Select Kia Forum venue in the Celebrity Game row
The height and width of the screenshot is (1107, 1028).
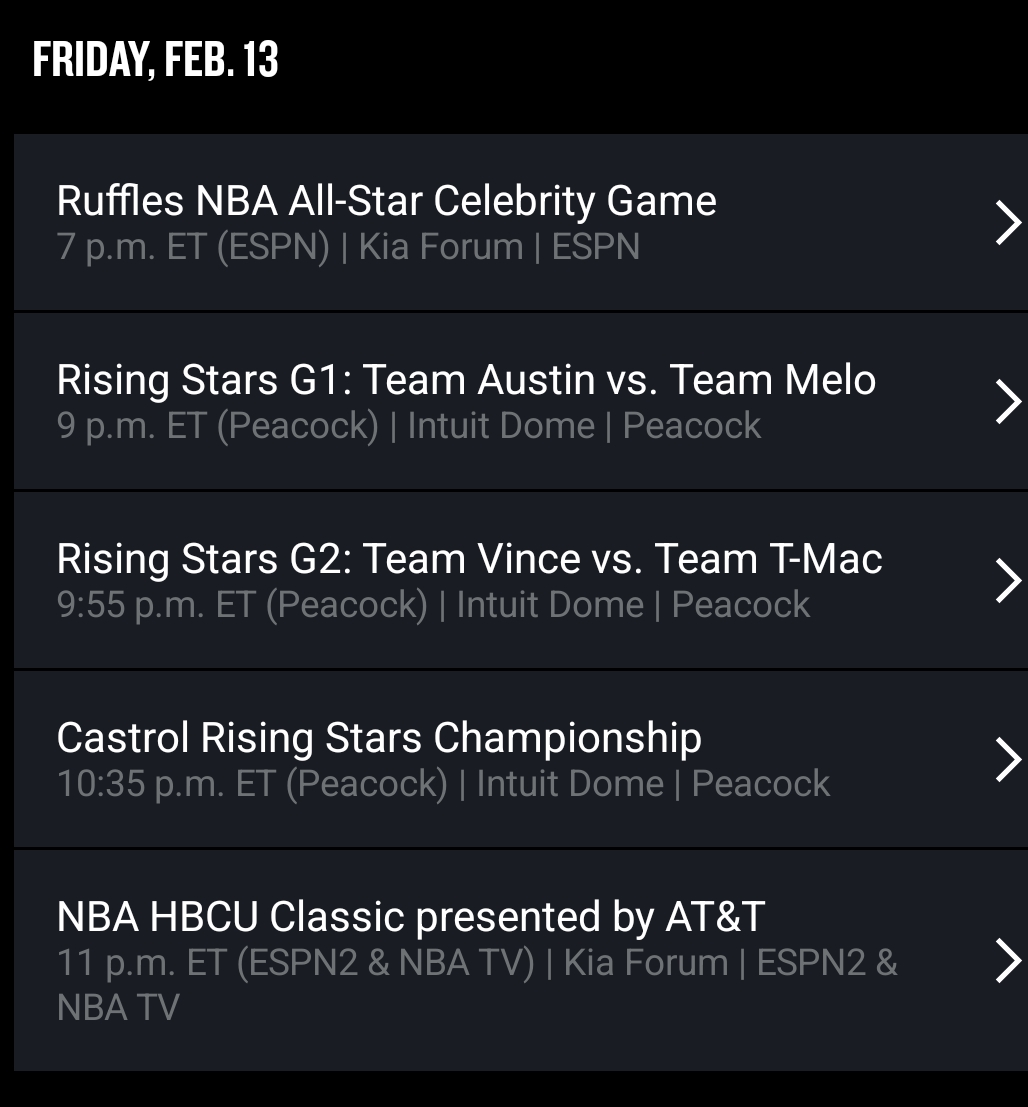(x=441, y=247)
